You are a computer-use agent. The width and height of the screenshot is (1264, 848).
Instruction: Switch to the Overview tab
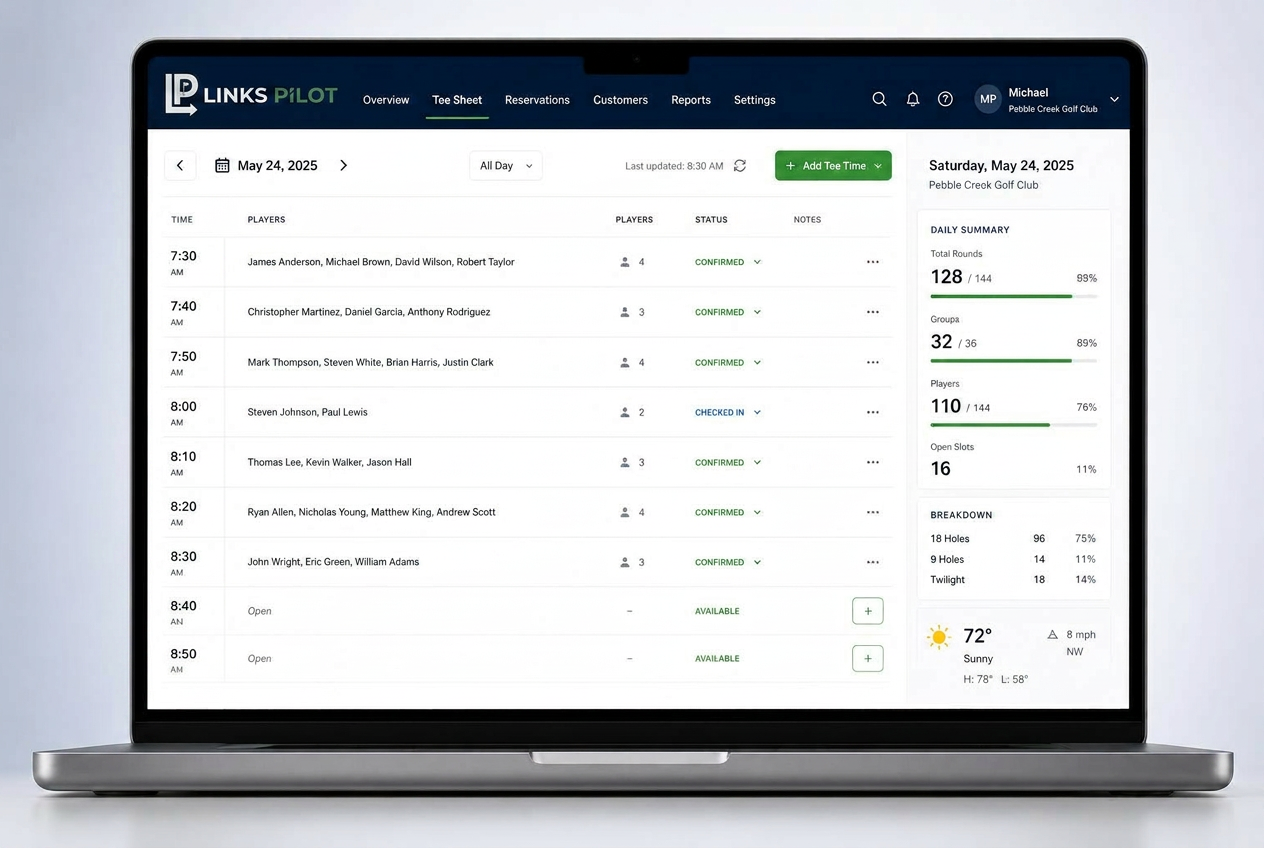(386, 100)
